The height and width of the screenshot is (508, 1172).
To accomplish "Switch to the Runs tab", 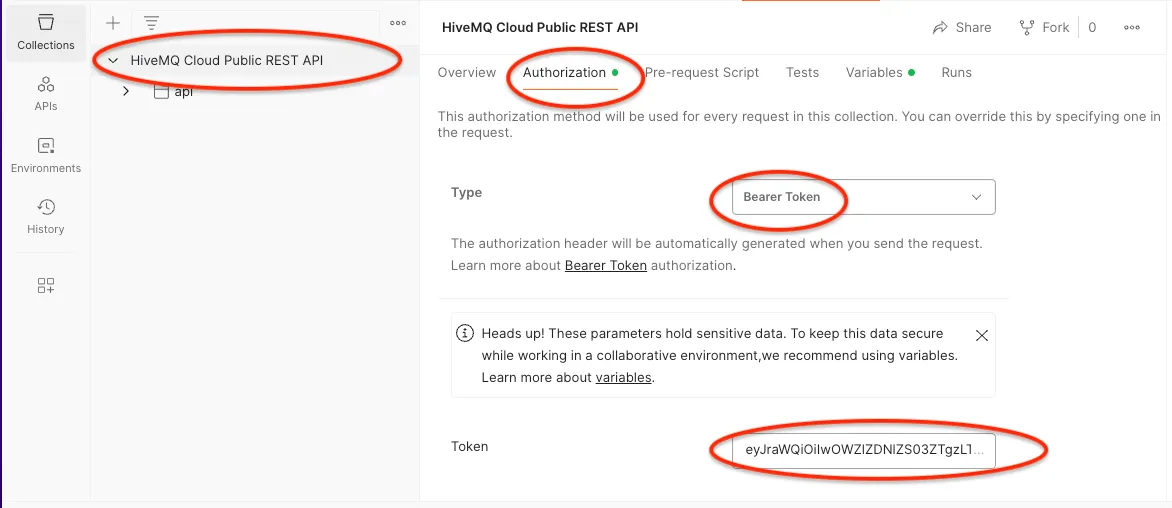I will tap(956, 72).
